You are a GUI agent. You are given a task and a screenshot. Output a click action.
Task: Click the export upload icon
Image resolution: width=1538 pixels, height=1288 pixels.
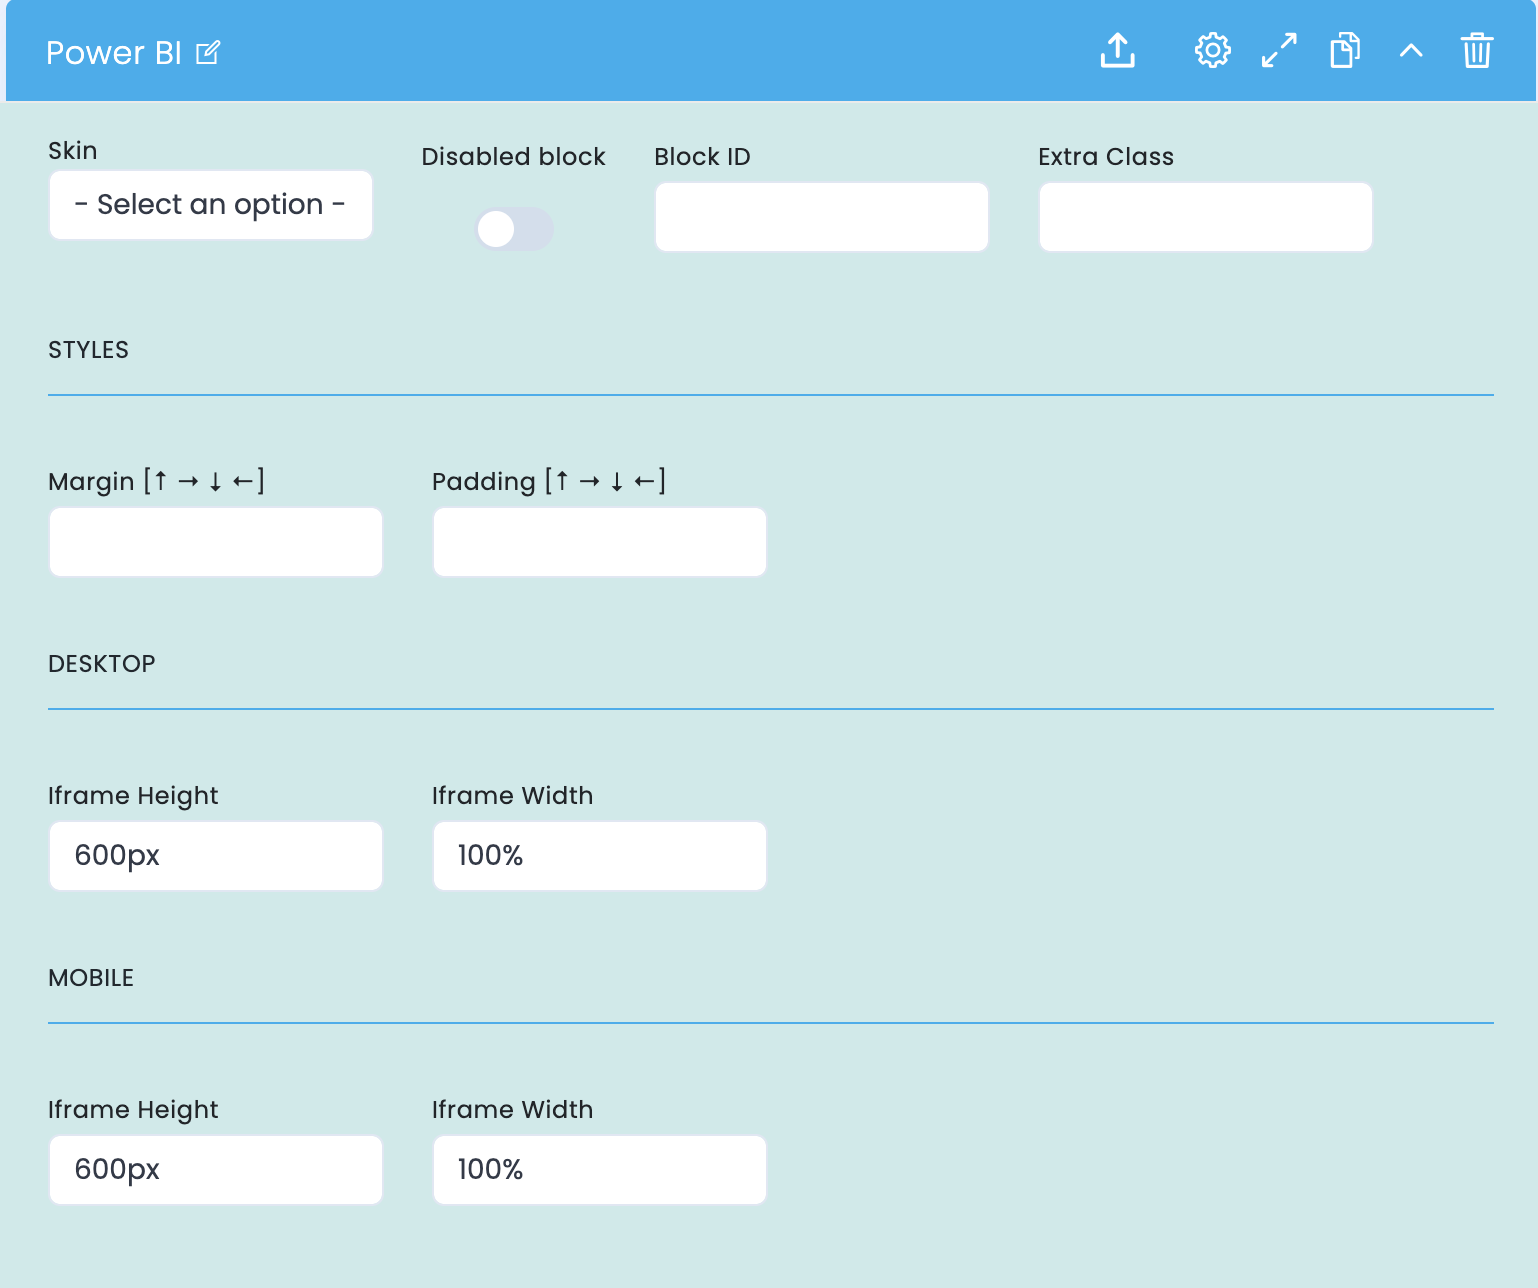coord(1117,50)
